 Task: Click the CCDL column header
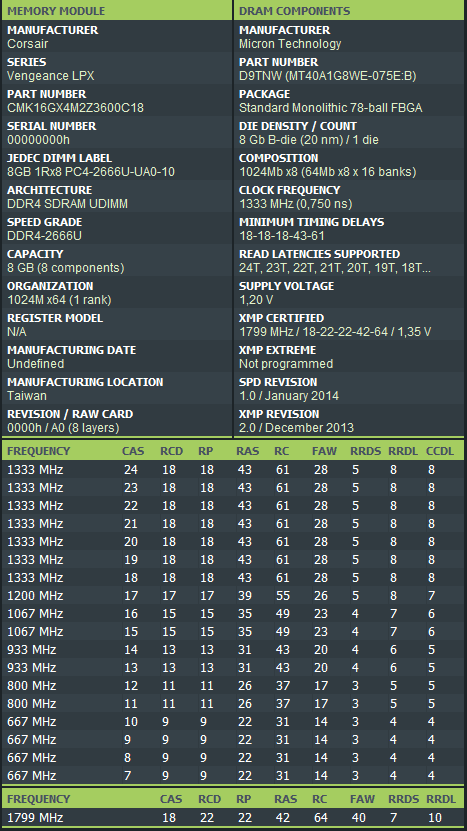point(440,451)
